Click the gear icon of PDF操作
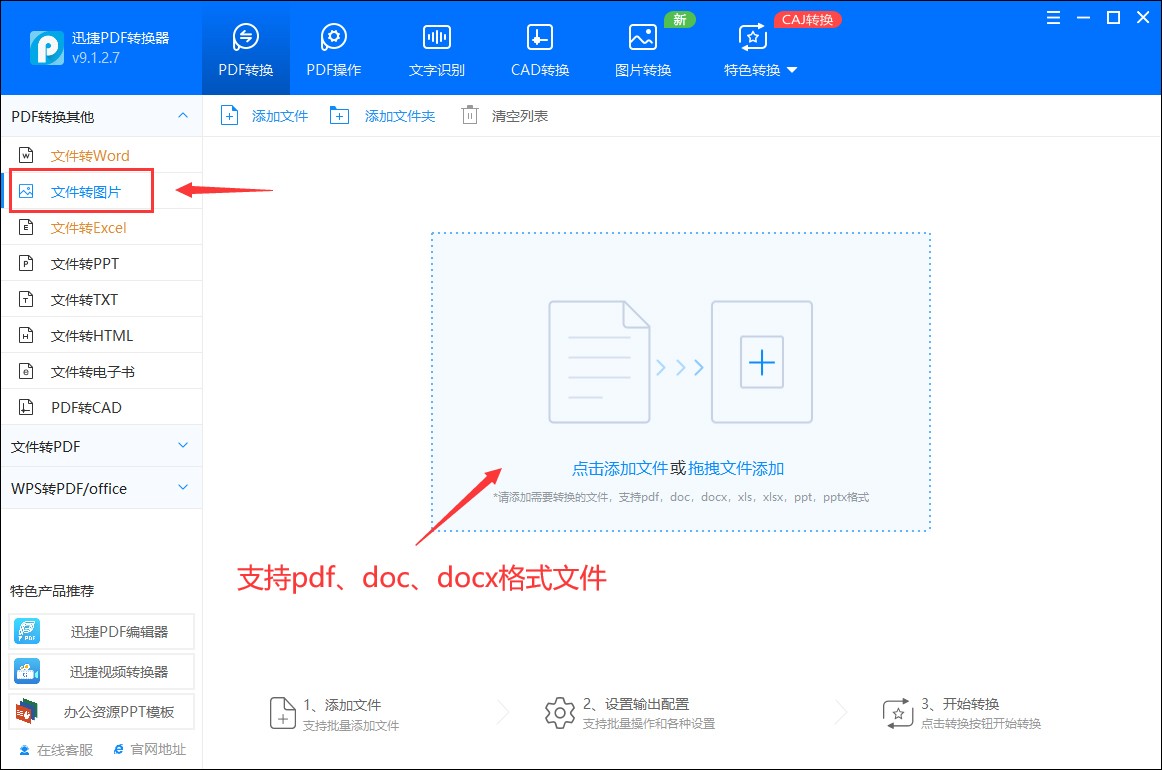Image resolution: width=1162 pixels, height=770 pixels. click(333, 36)
